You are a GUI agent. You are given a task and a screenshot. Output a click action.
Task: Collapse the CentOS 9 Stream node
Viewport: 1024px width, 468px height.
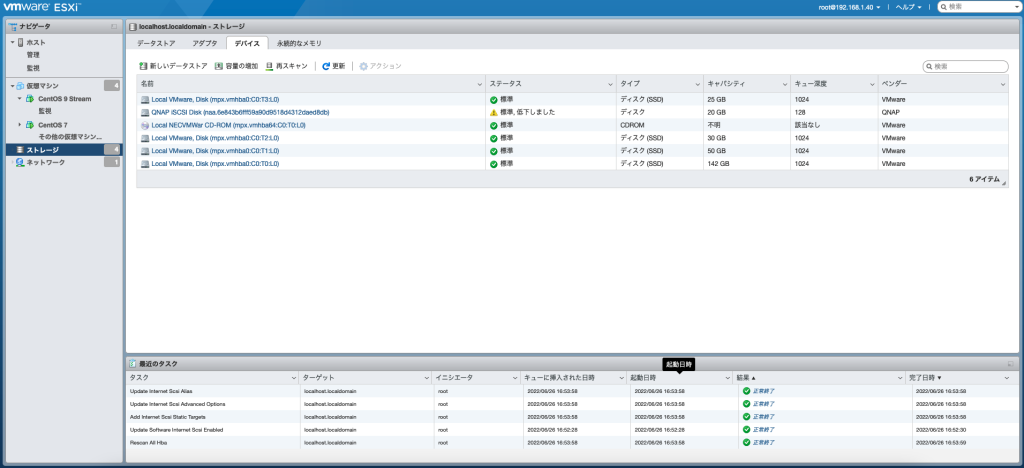coord(20,99)
